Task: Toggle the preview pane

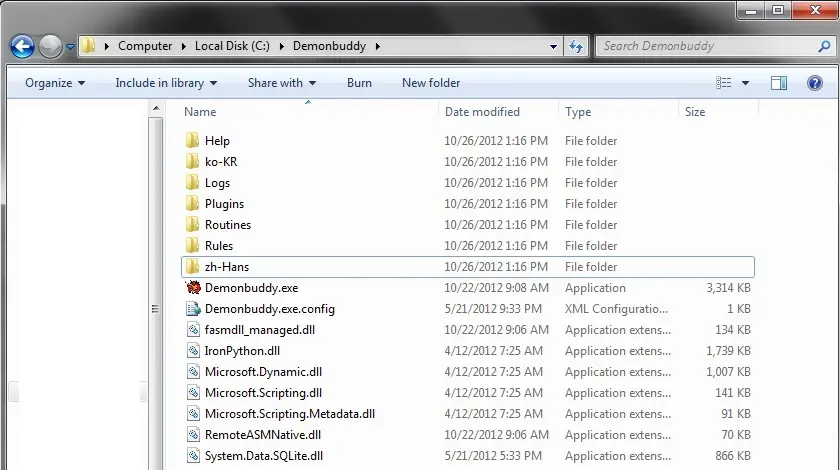Action: [x=779, y=83]
